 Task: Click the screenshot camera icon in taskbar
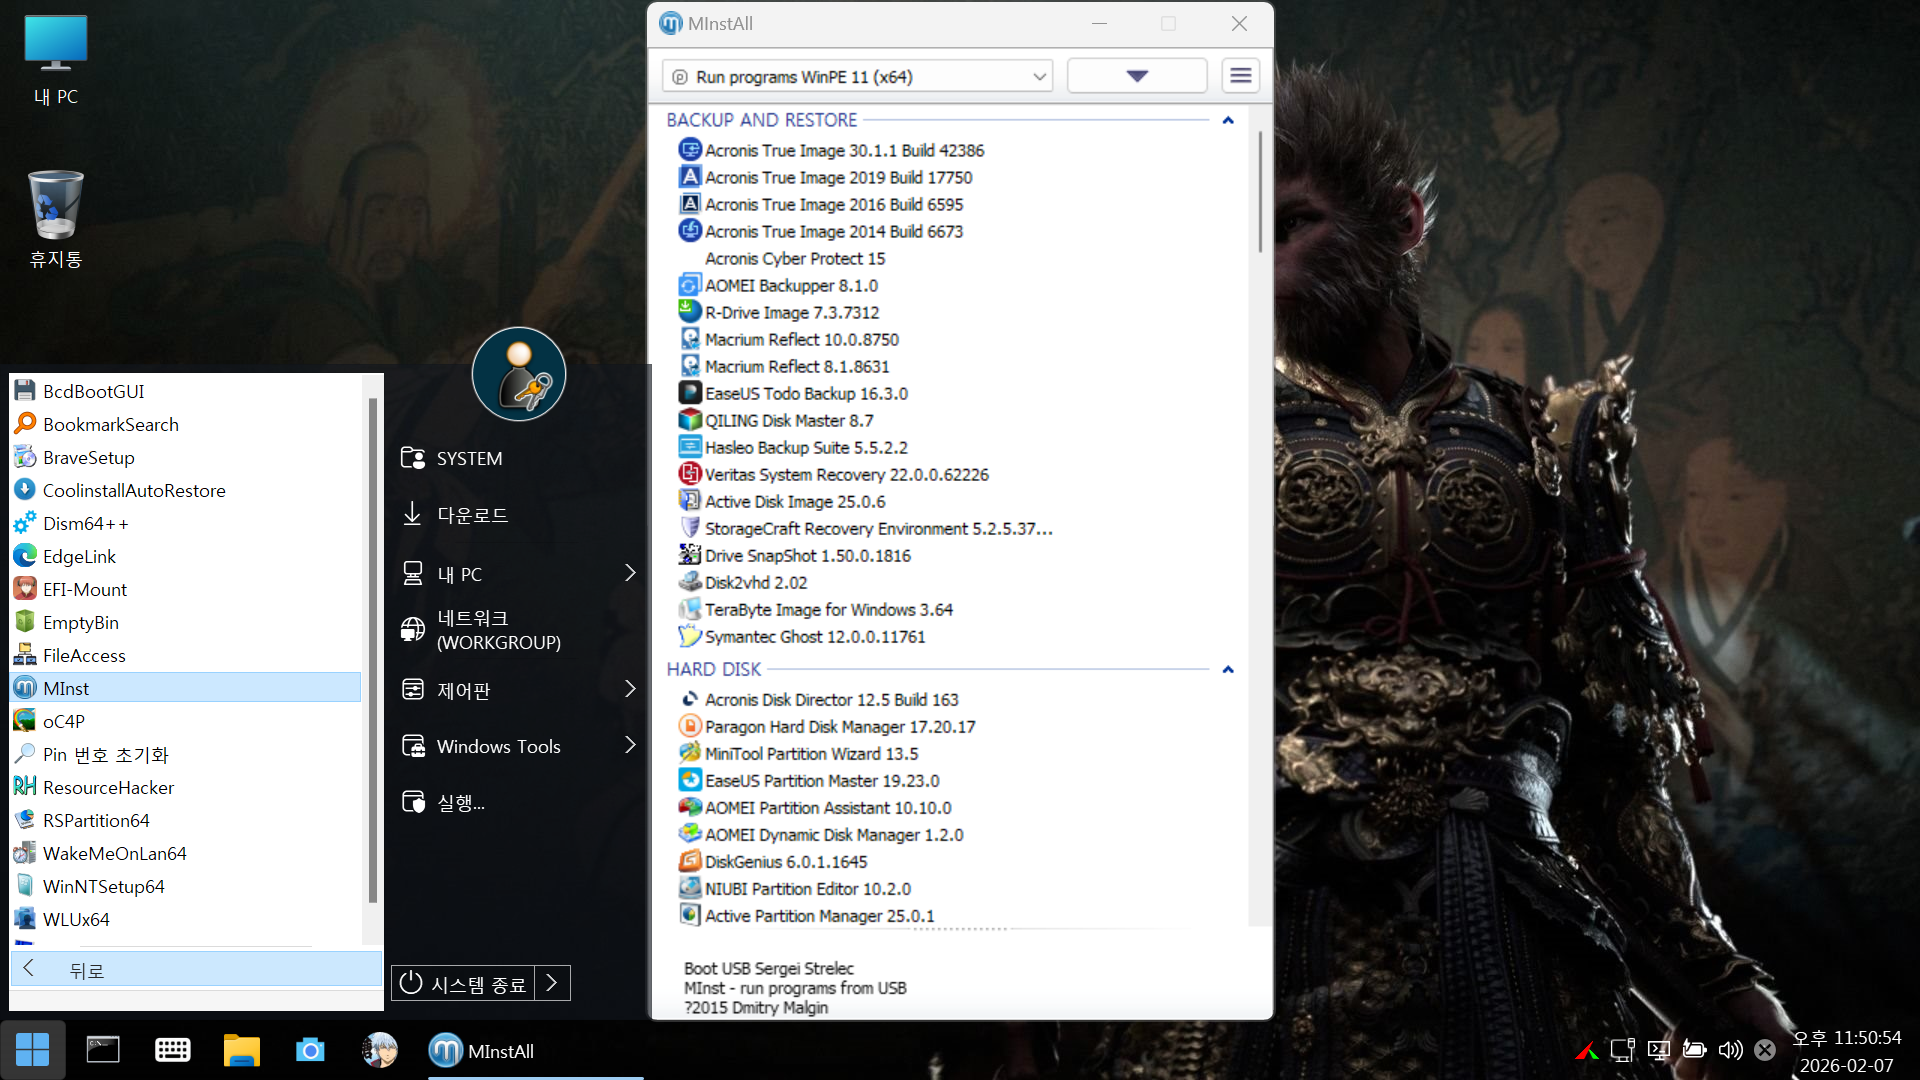tap(310, 1050)
